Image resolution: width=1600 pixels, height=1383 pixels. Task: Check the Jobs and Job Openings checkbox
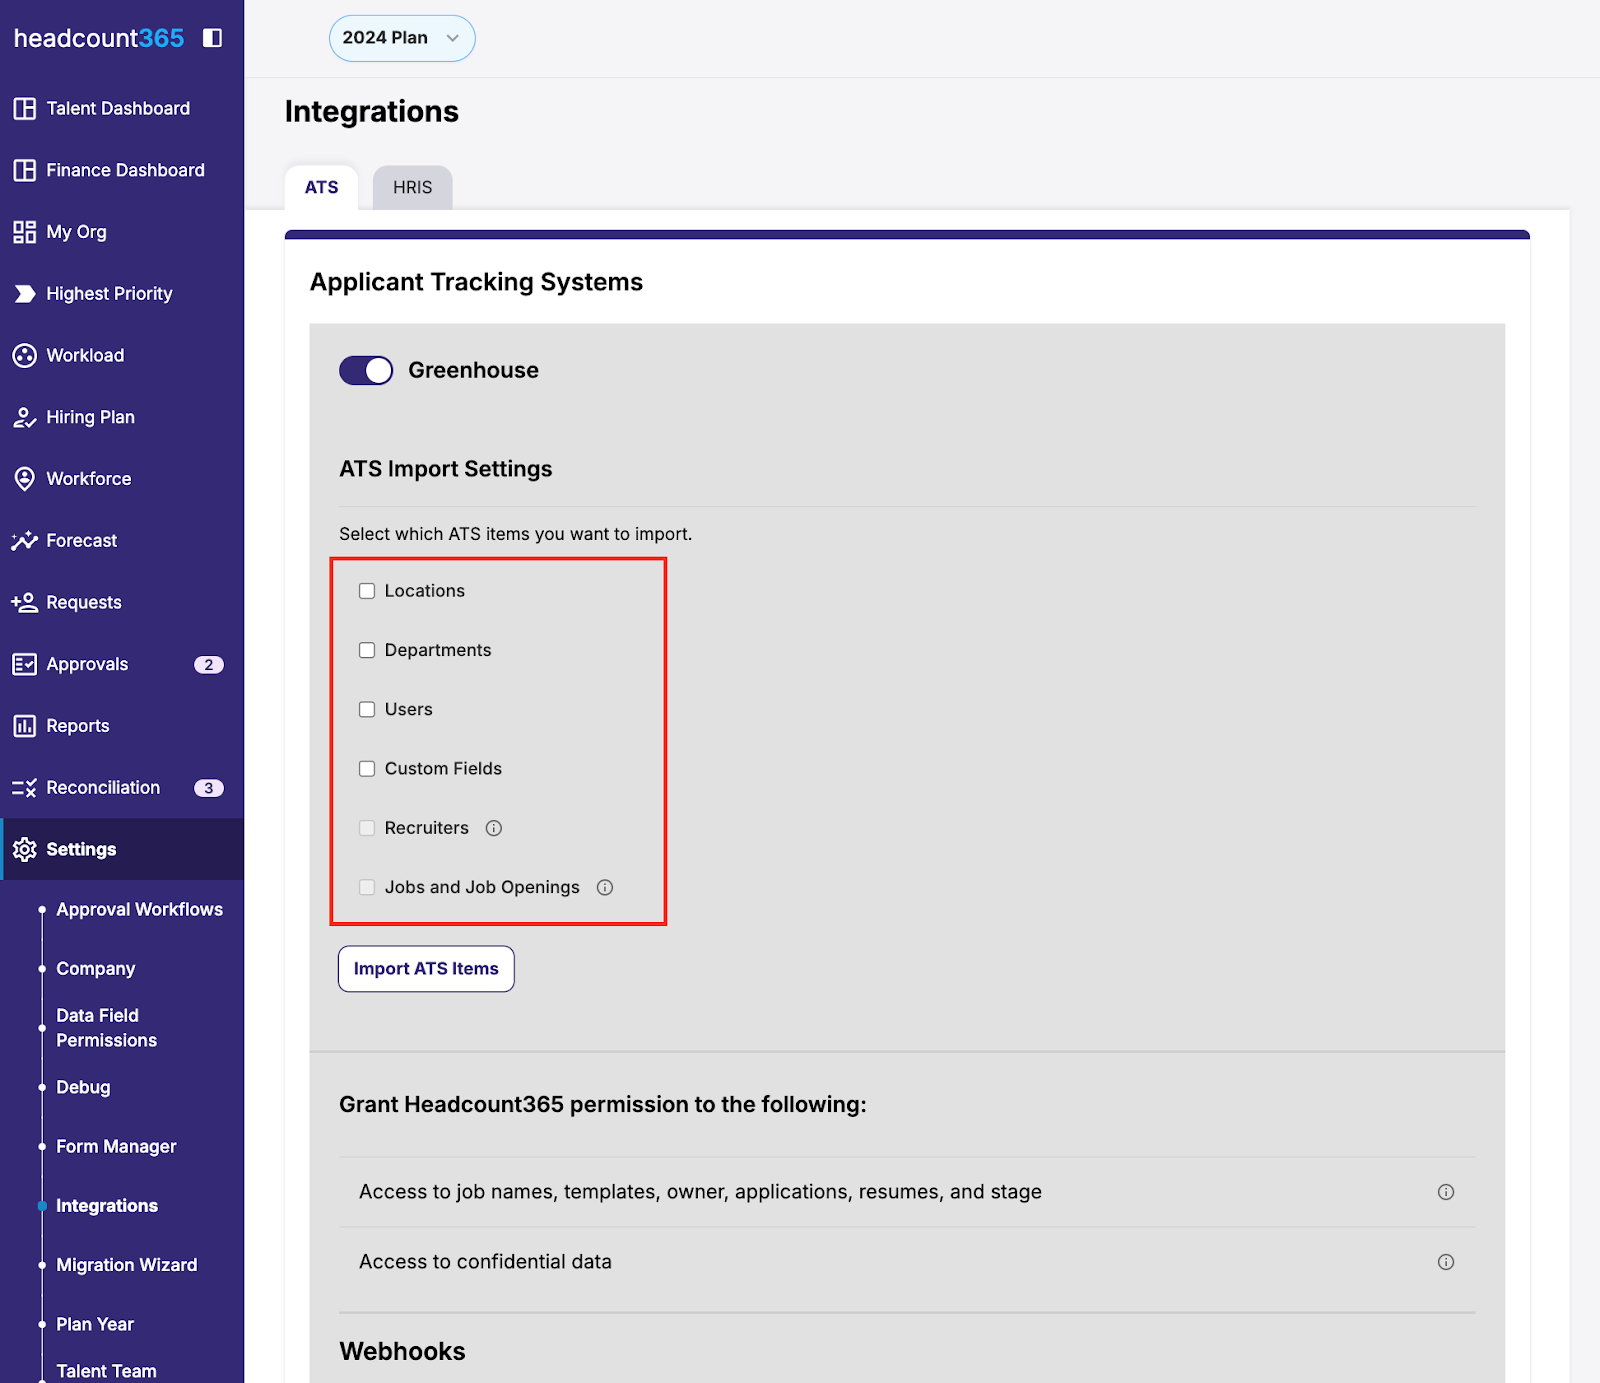click(367, 887)
